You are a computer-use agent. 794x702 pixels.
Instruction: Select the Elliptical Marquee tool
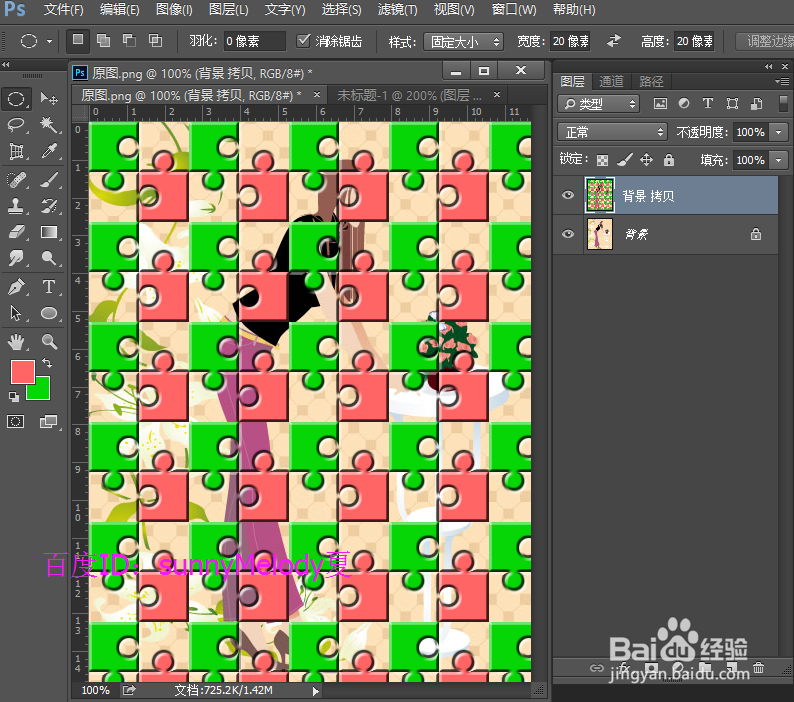[16, 99]
